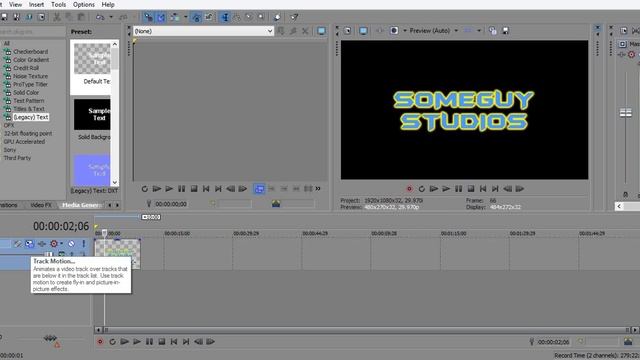640x360 pixels.
Task: Click the Undo toolbar icon
Action: point(100,17)
